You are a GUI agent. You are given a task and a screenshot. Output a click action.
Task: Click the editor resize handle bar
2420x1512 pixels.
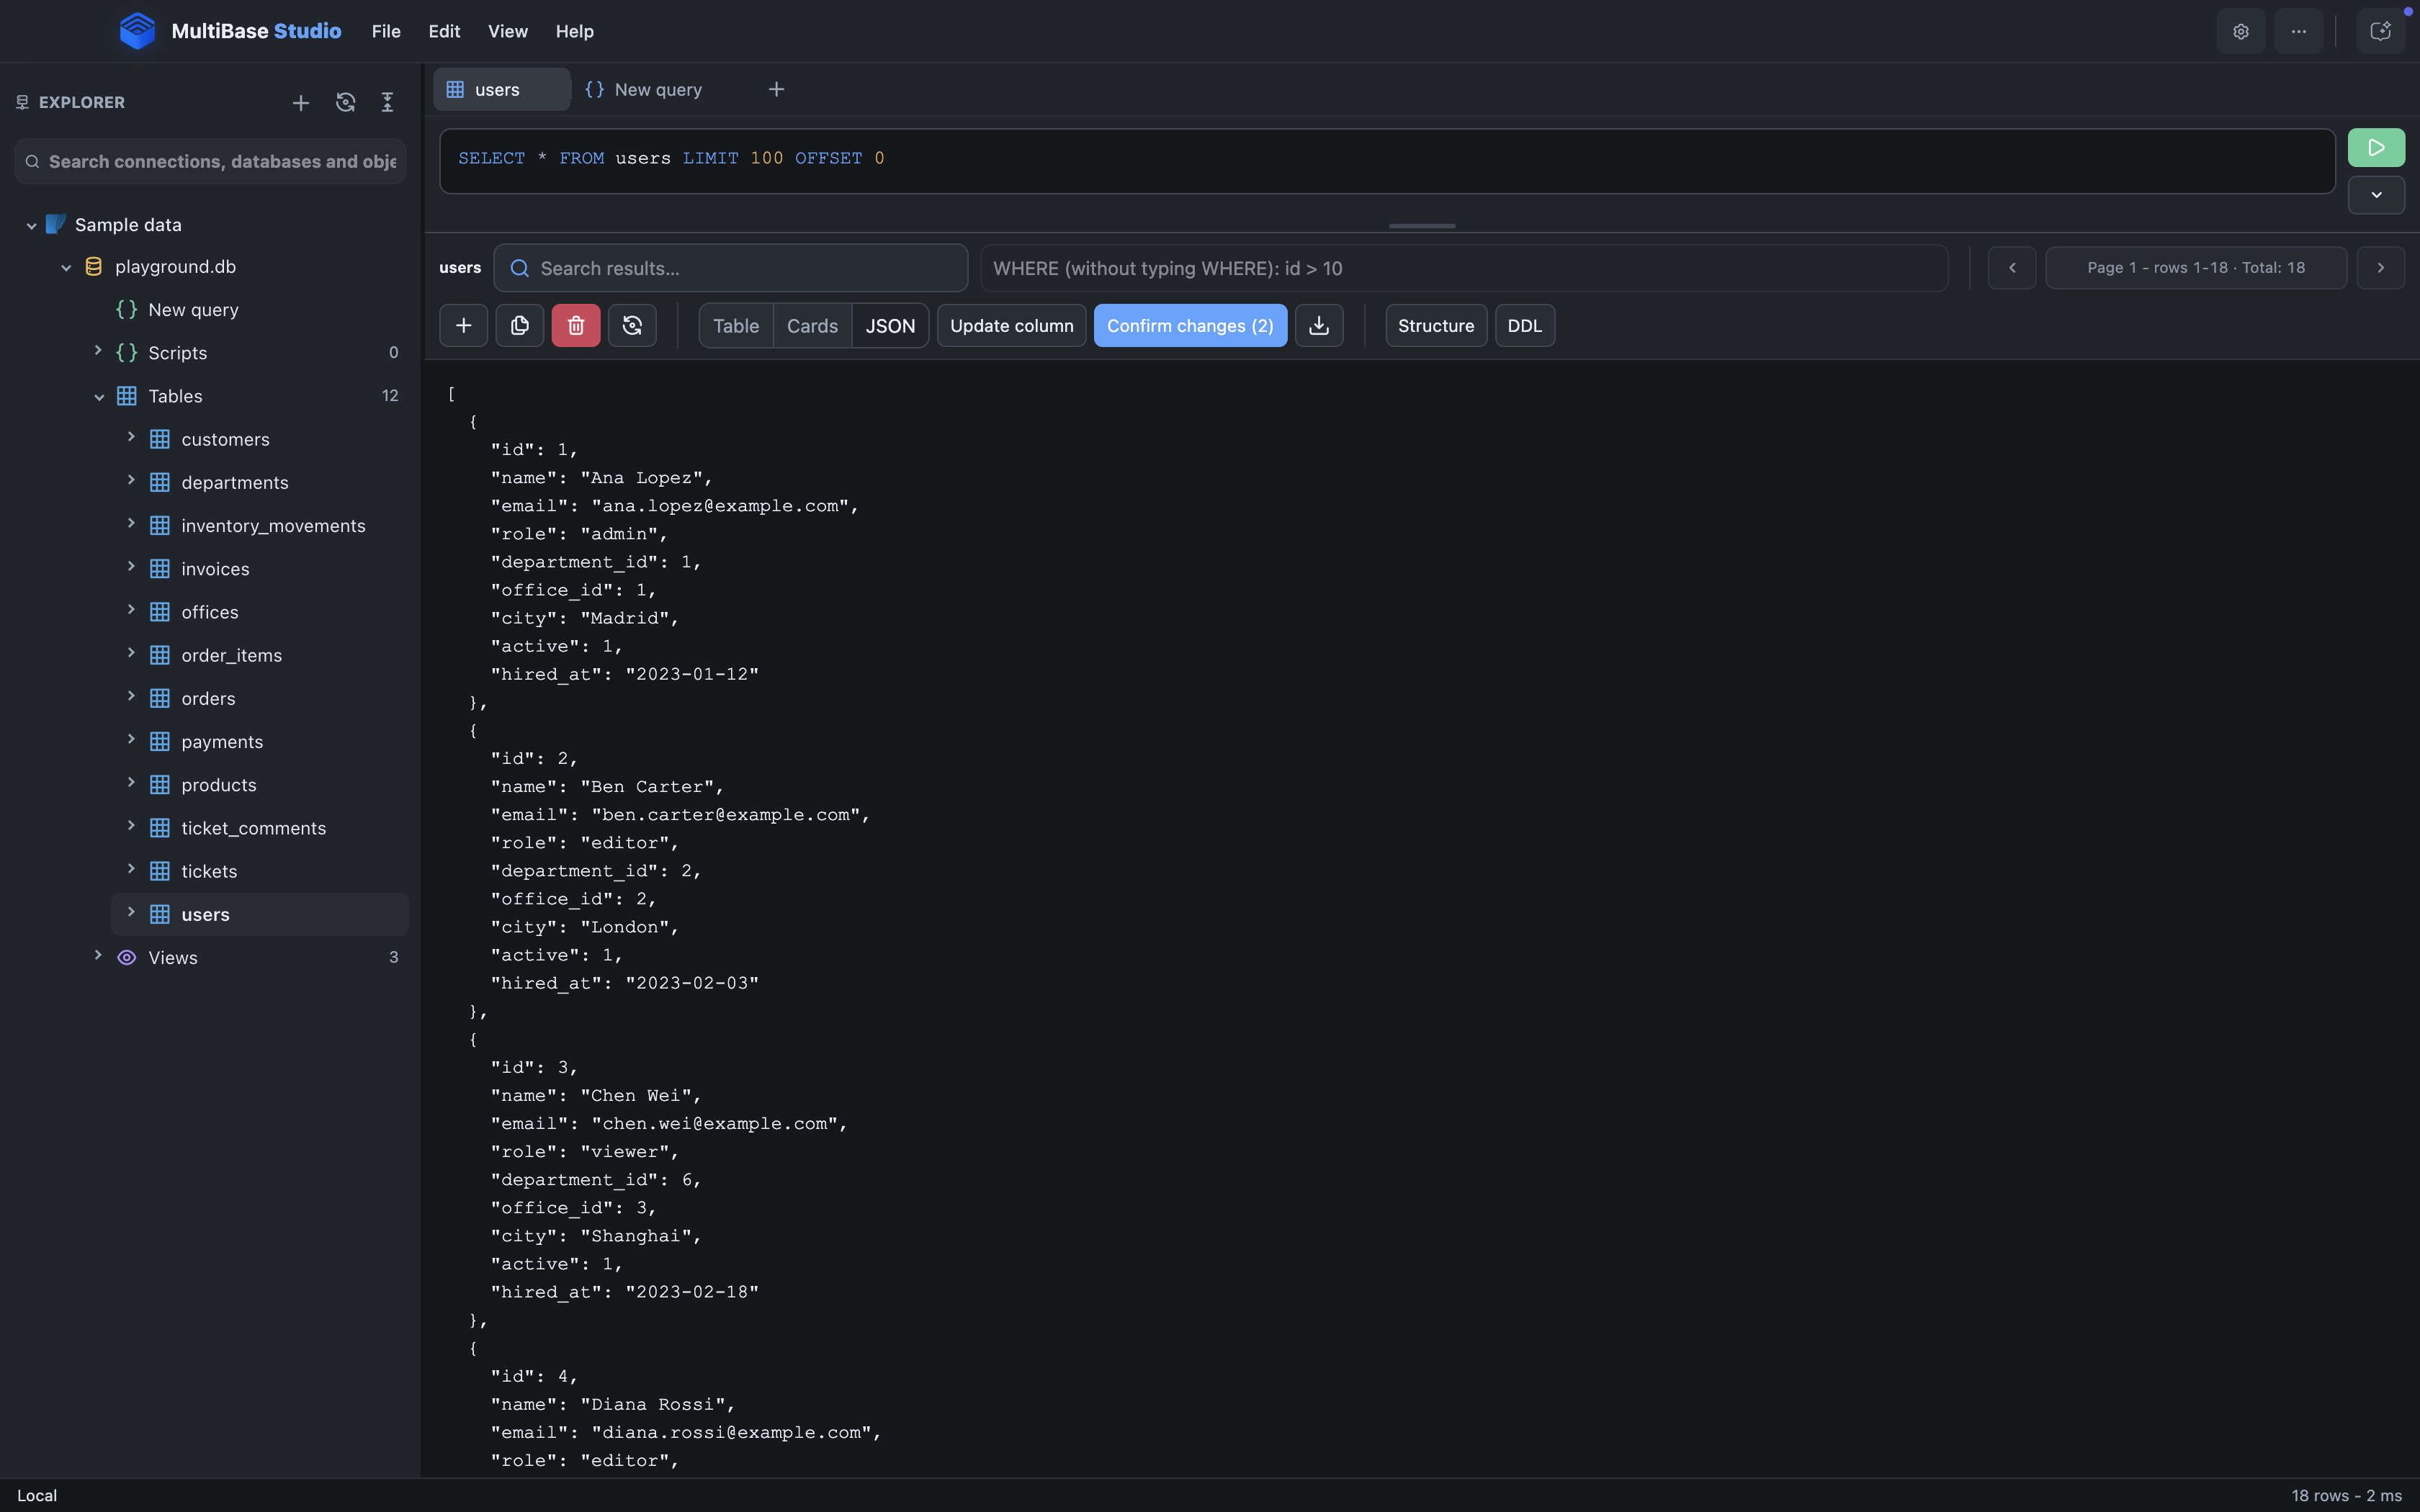tap(1422, 226)
